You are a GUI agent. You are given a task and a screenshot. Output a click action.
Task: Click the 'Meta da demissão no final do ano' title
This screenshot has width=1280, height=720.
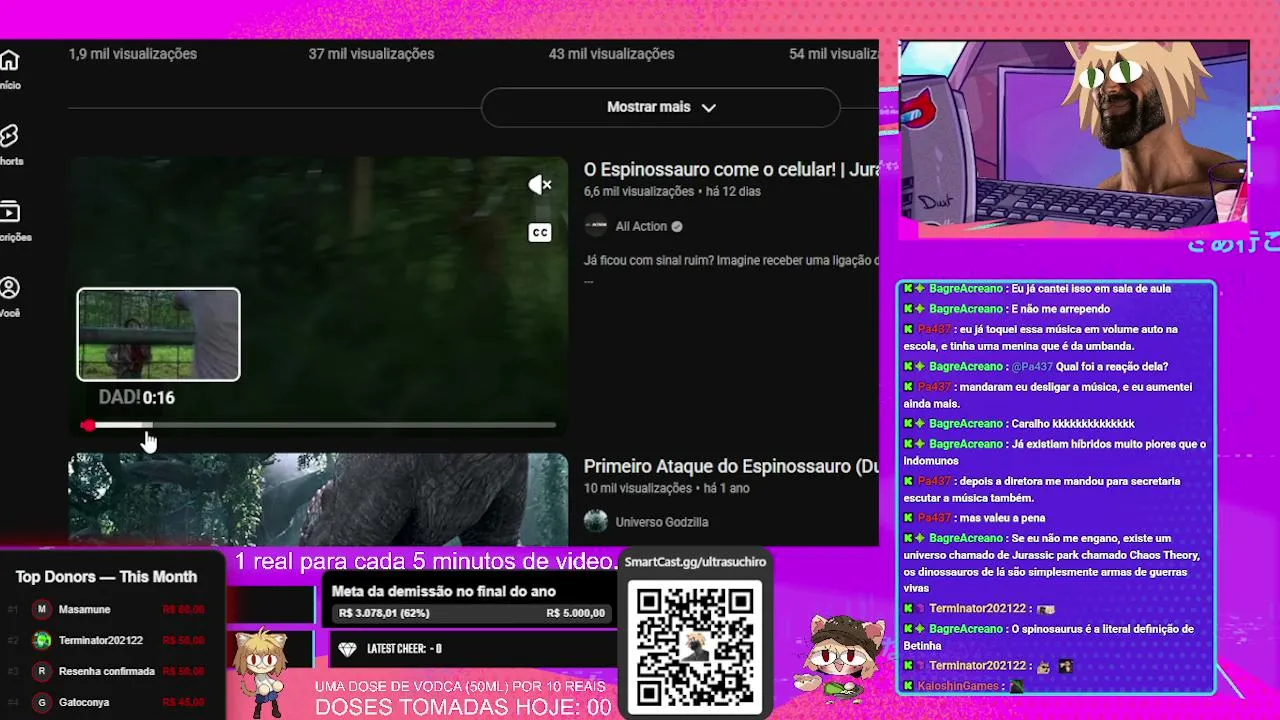point(443,591)
